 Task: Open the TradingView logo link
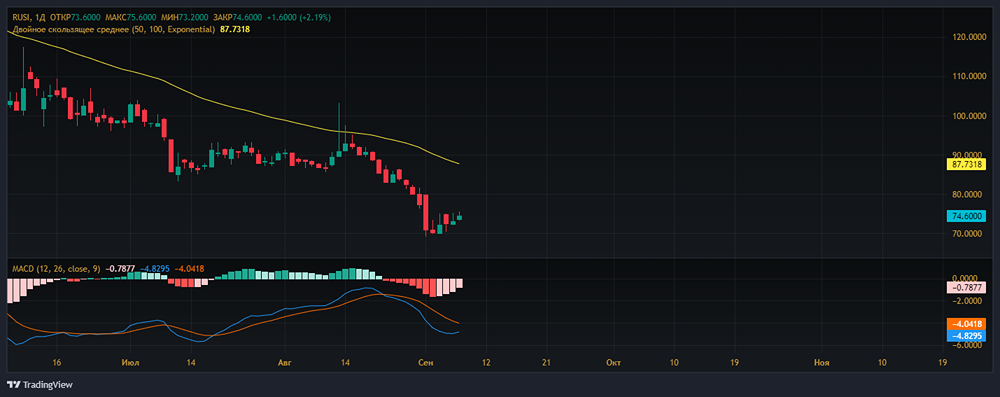(x=40, y=385)
